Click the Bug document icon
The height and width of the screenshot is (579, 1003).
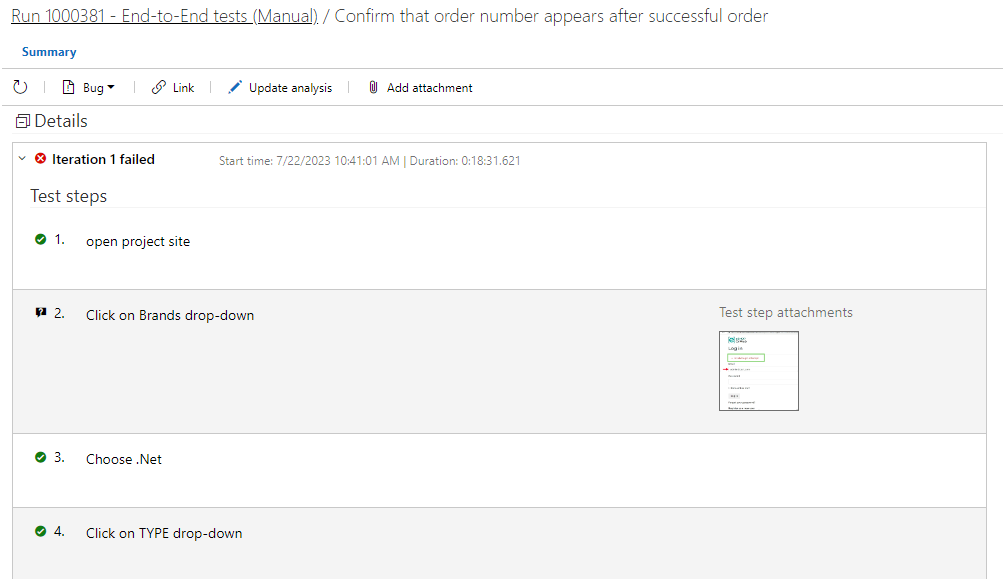[68, 88]
